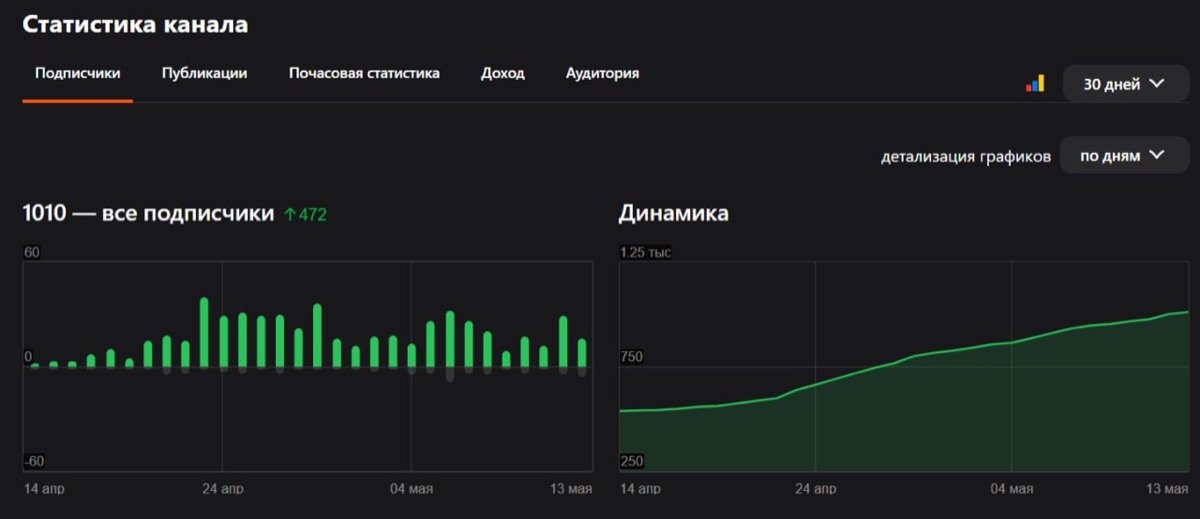Open the по дням detail dropdown

click(1124, 156)
